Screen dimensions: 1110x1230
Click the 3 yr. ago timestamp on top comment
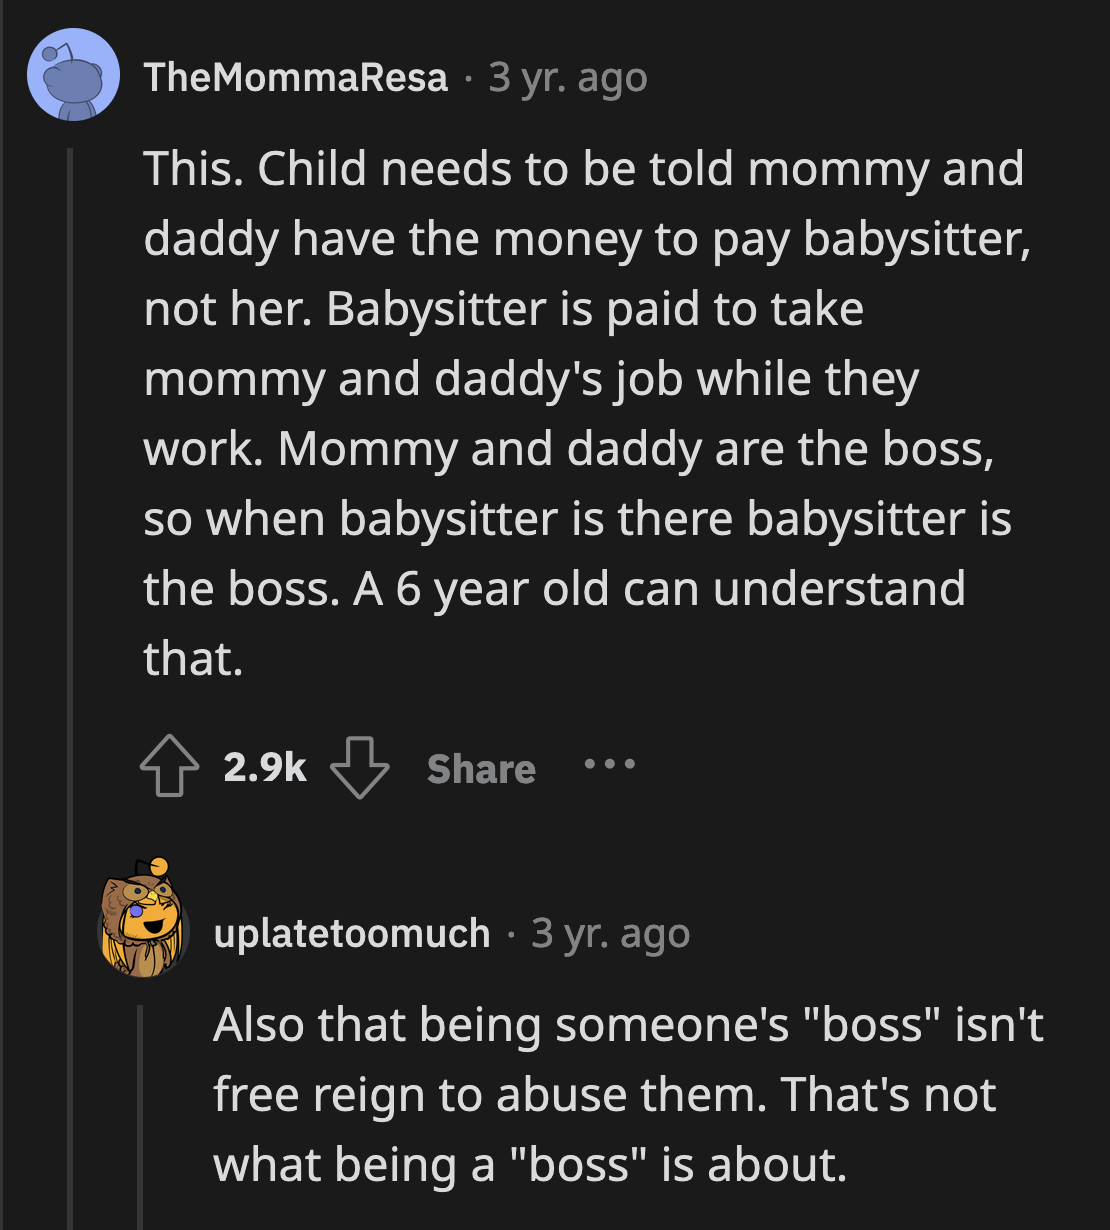[566, 77]
